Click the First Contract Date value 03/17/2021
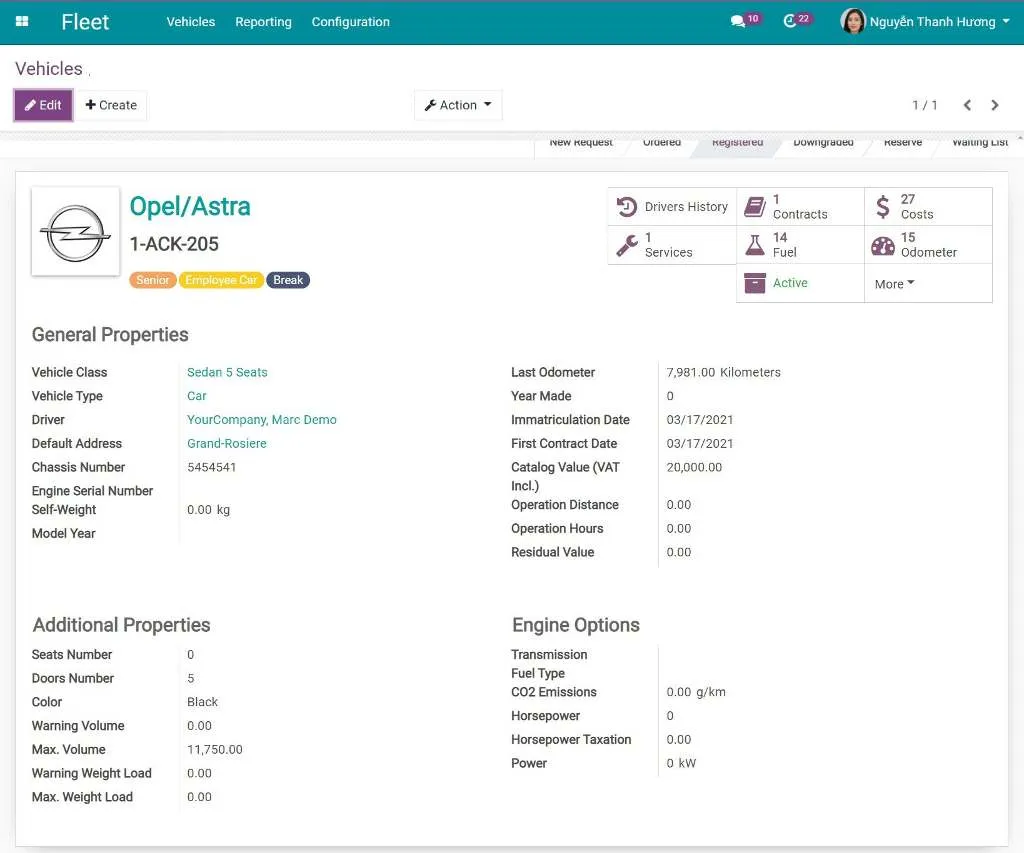This screenshot has height=853, width=1024. coord(699,443)
